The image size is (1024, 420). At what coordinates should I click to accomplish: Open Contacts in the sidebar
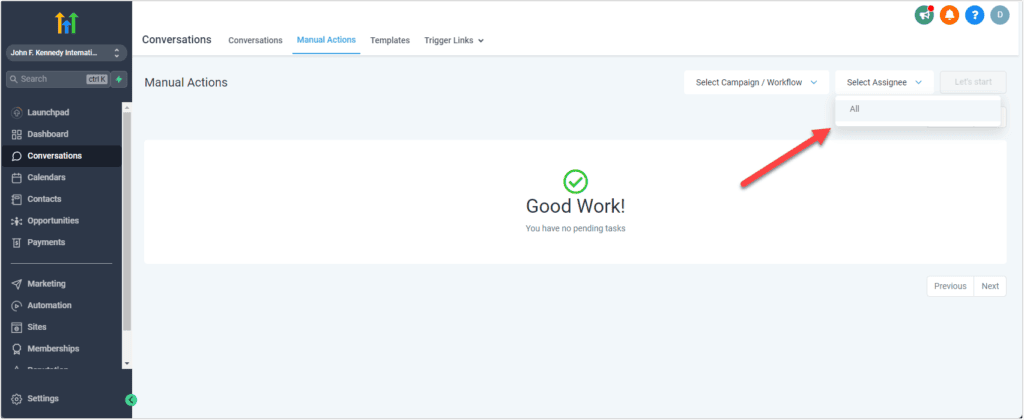44,199
